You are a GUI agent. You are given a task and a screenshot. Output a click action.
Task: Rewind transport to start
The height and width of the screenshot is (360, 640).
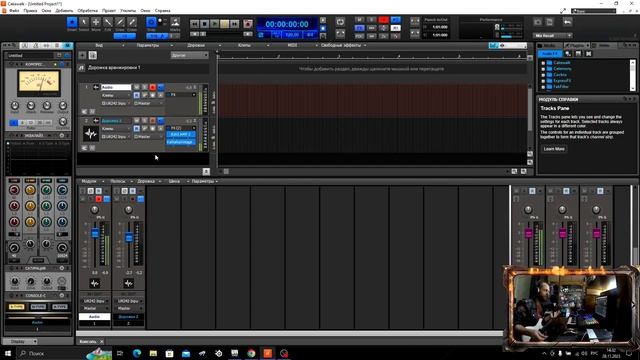pyautogui.click(x=195, y=24)
